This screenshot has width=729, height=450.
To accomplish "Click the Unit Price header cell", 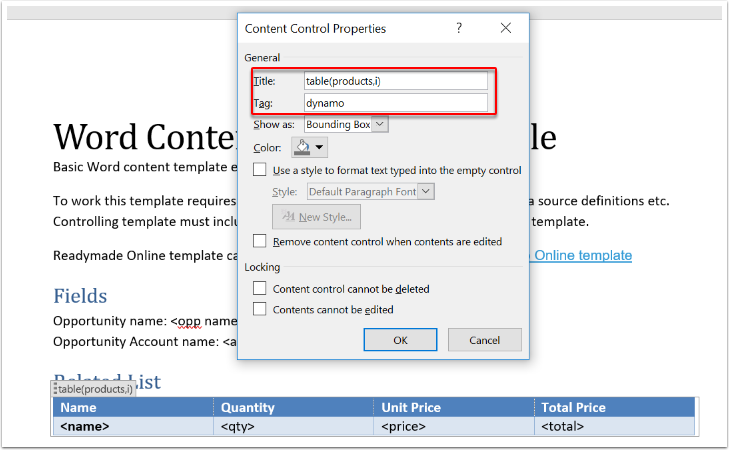I will [x=452, y=407].
